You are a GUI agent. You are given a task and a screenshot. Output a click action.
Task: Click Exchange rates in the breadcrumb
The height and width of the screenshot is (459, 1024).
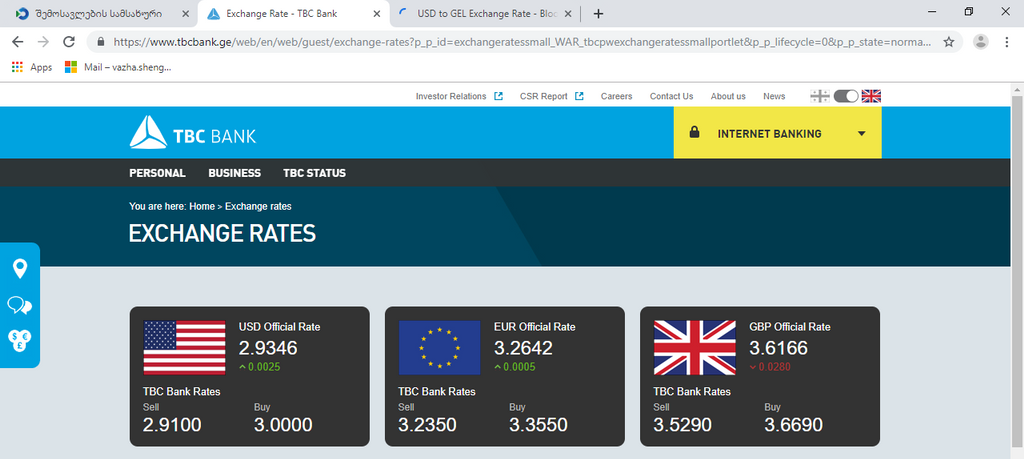tap(258, 206)
